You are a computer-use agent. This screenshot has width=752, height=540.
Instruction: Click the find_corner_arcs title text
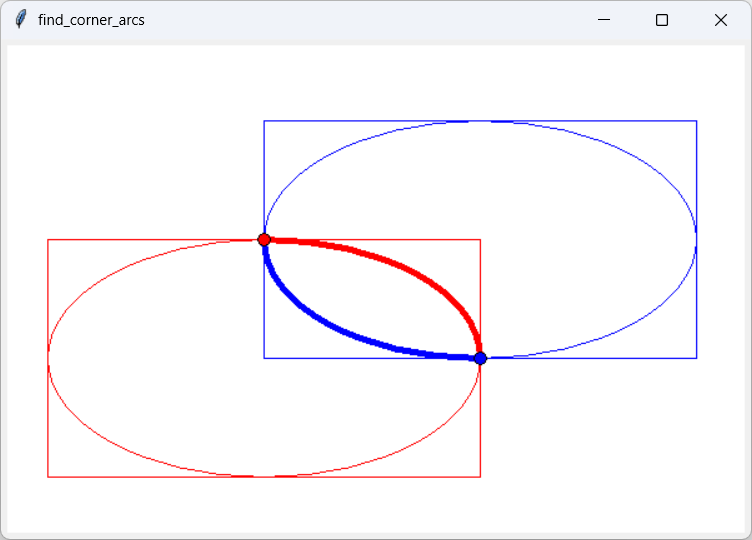[x=91, y=20]
